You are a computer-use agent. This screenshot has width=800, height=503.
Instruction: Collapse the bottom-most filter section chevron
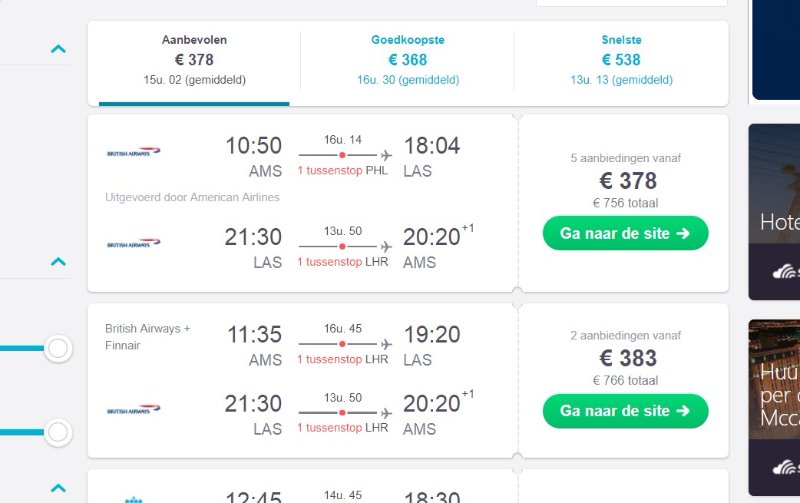point(58,488)
